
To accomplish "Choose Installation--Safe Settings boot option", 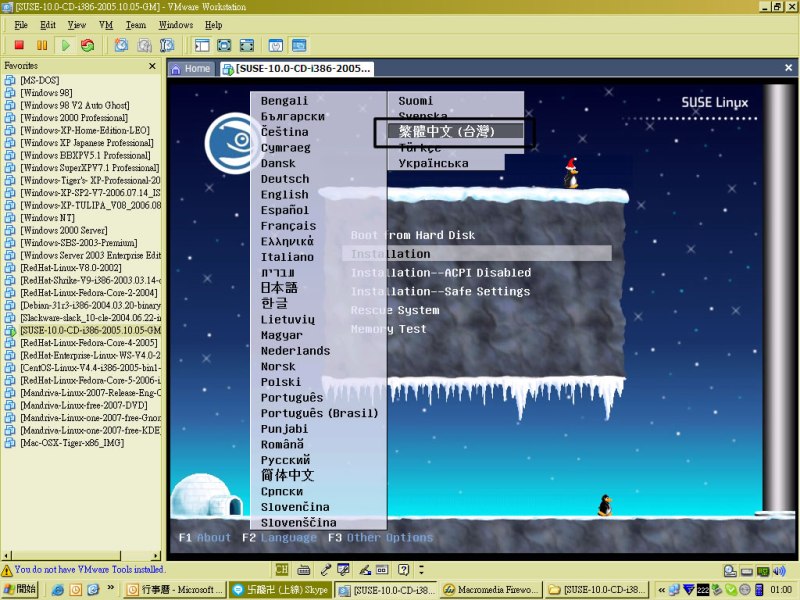I will (x=440, y=291).
